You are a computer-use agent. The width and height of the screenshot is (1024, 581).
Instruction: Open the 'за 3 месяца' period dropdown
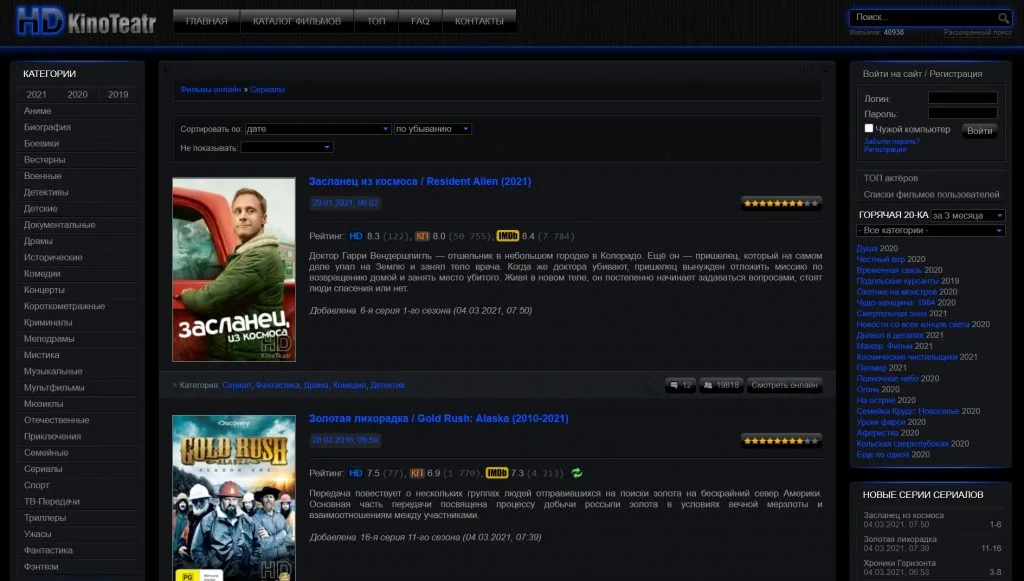tap(967, 215)
